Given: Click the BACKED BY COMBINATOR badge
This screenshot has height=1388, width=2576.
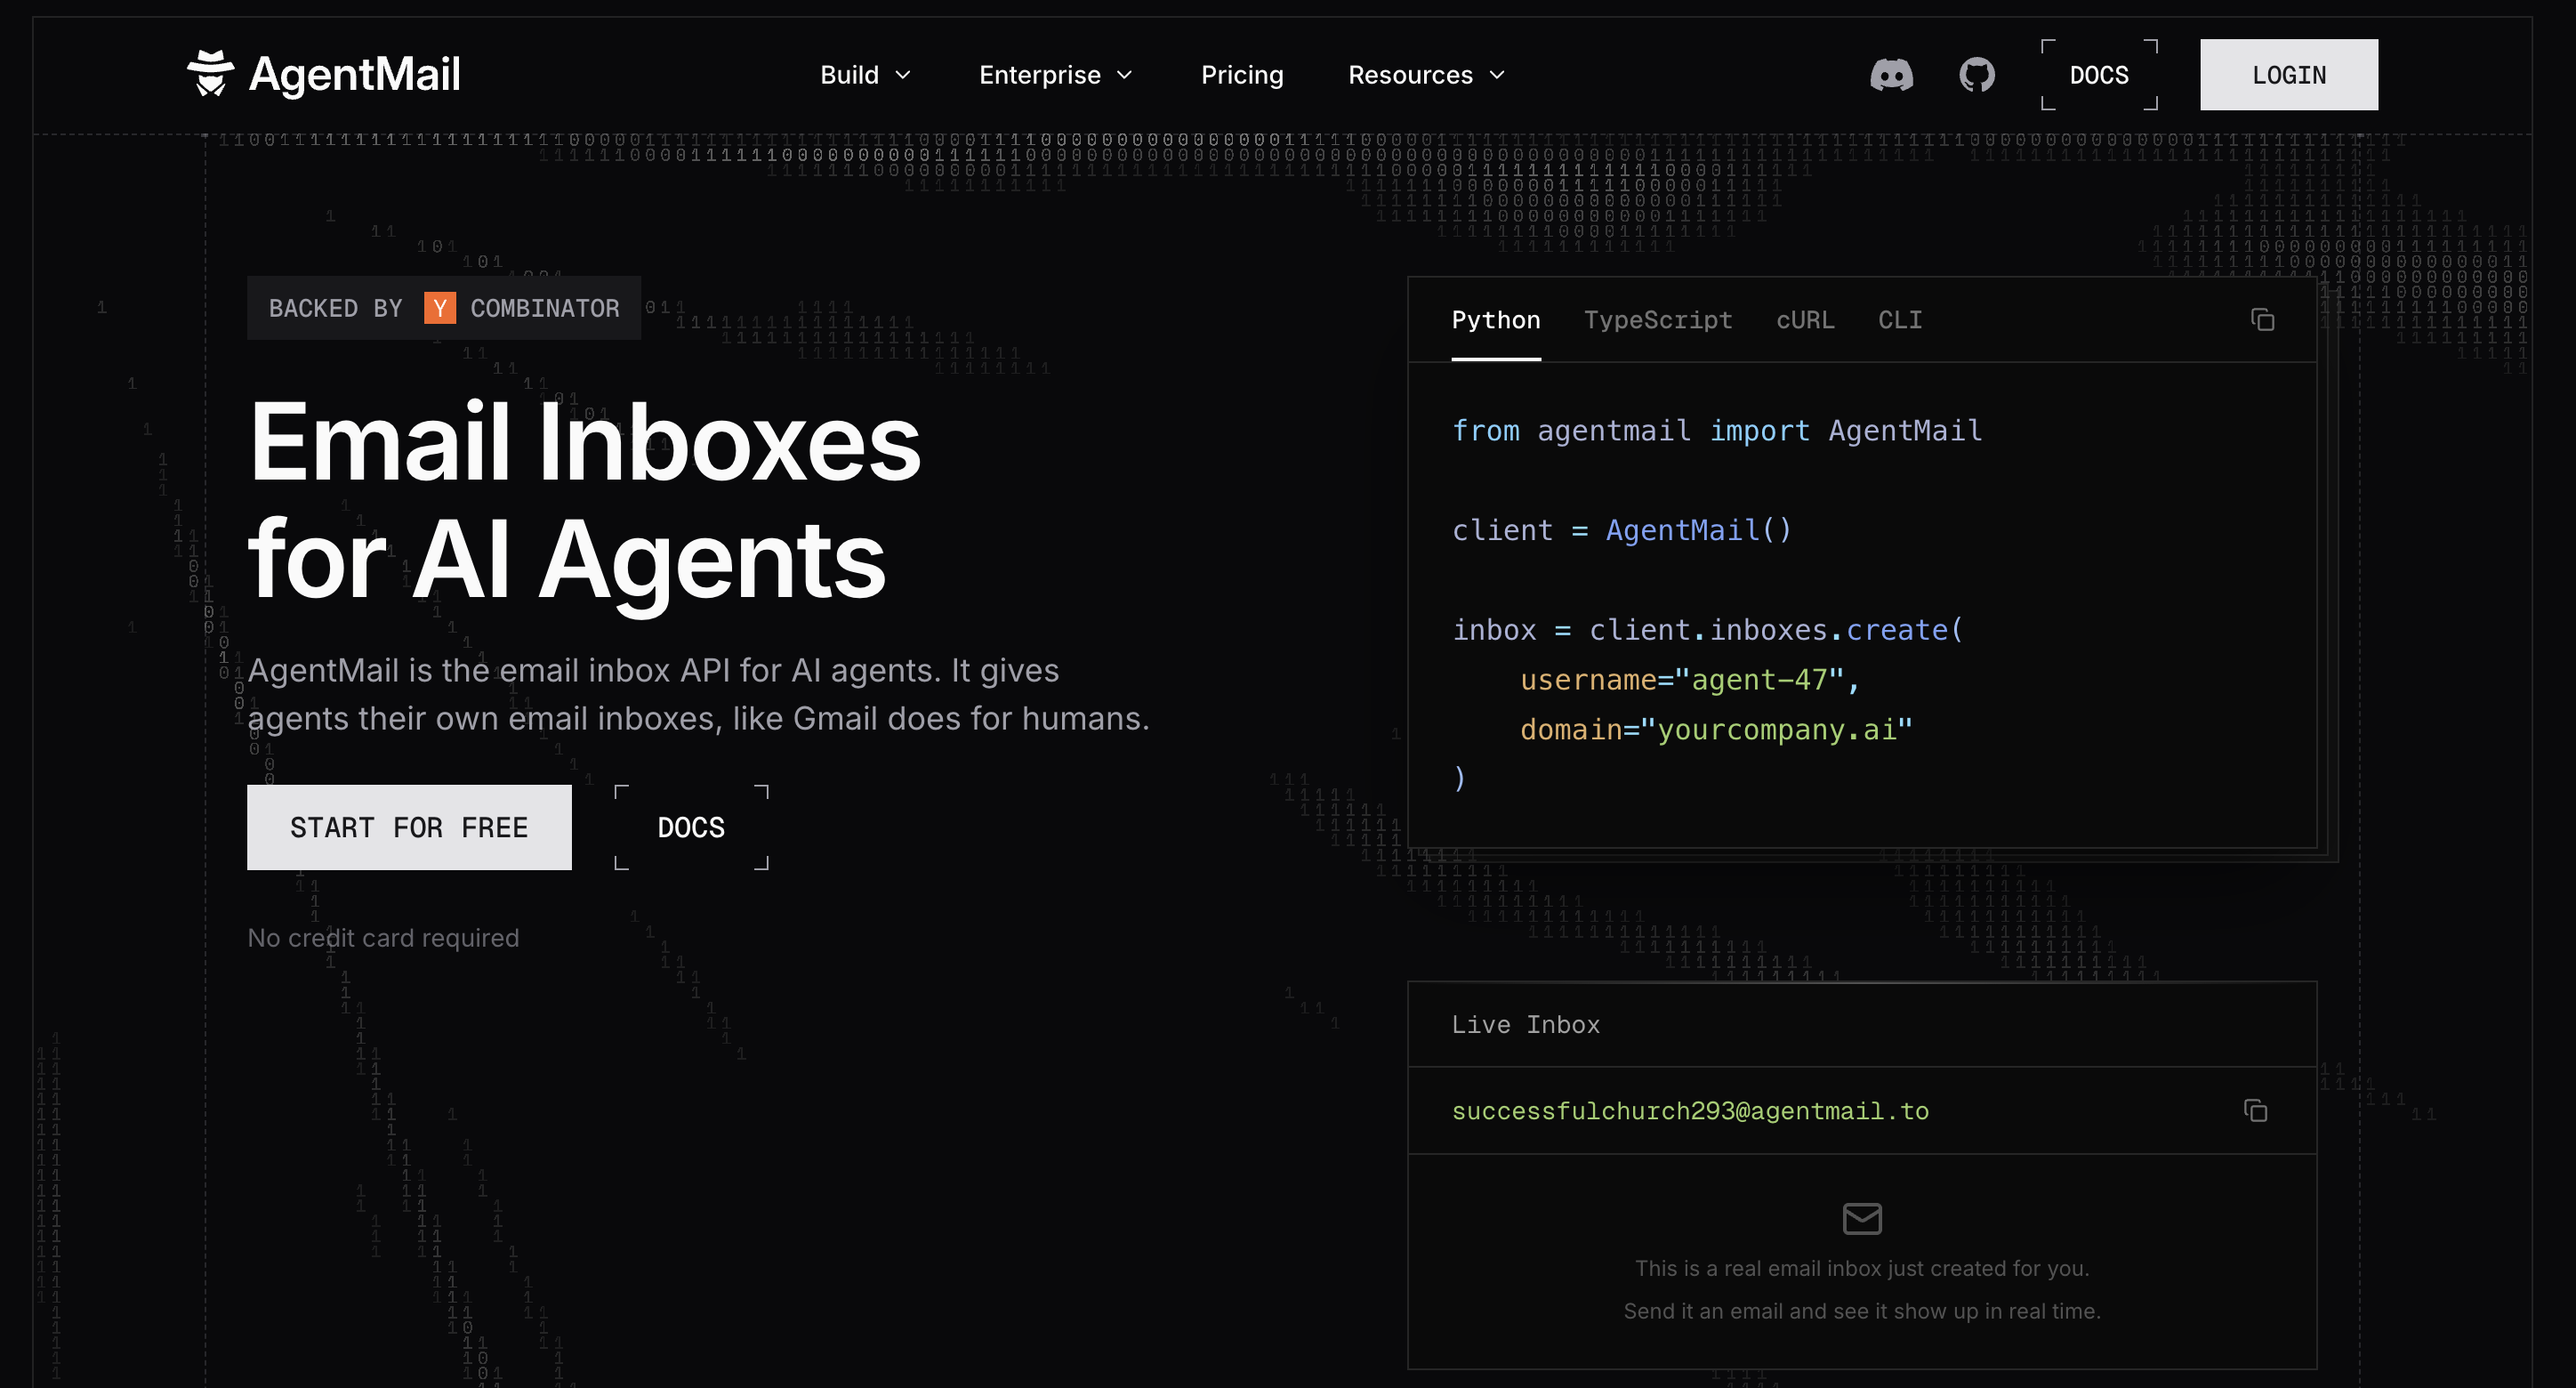Looking at the screenshot, I should click(x=444, y=308).
